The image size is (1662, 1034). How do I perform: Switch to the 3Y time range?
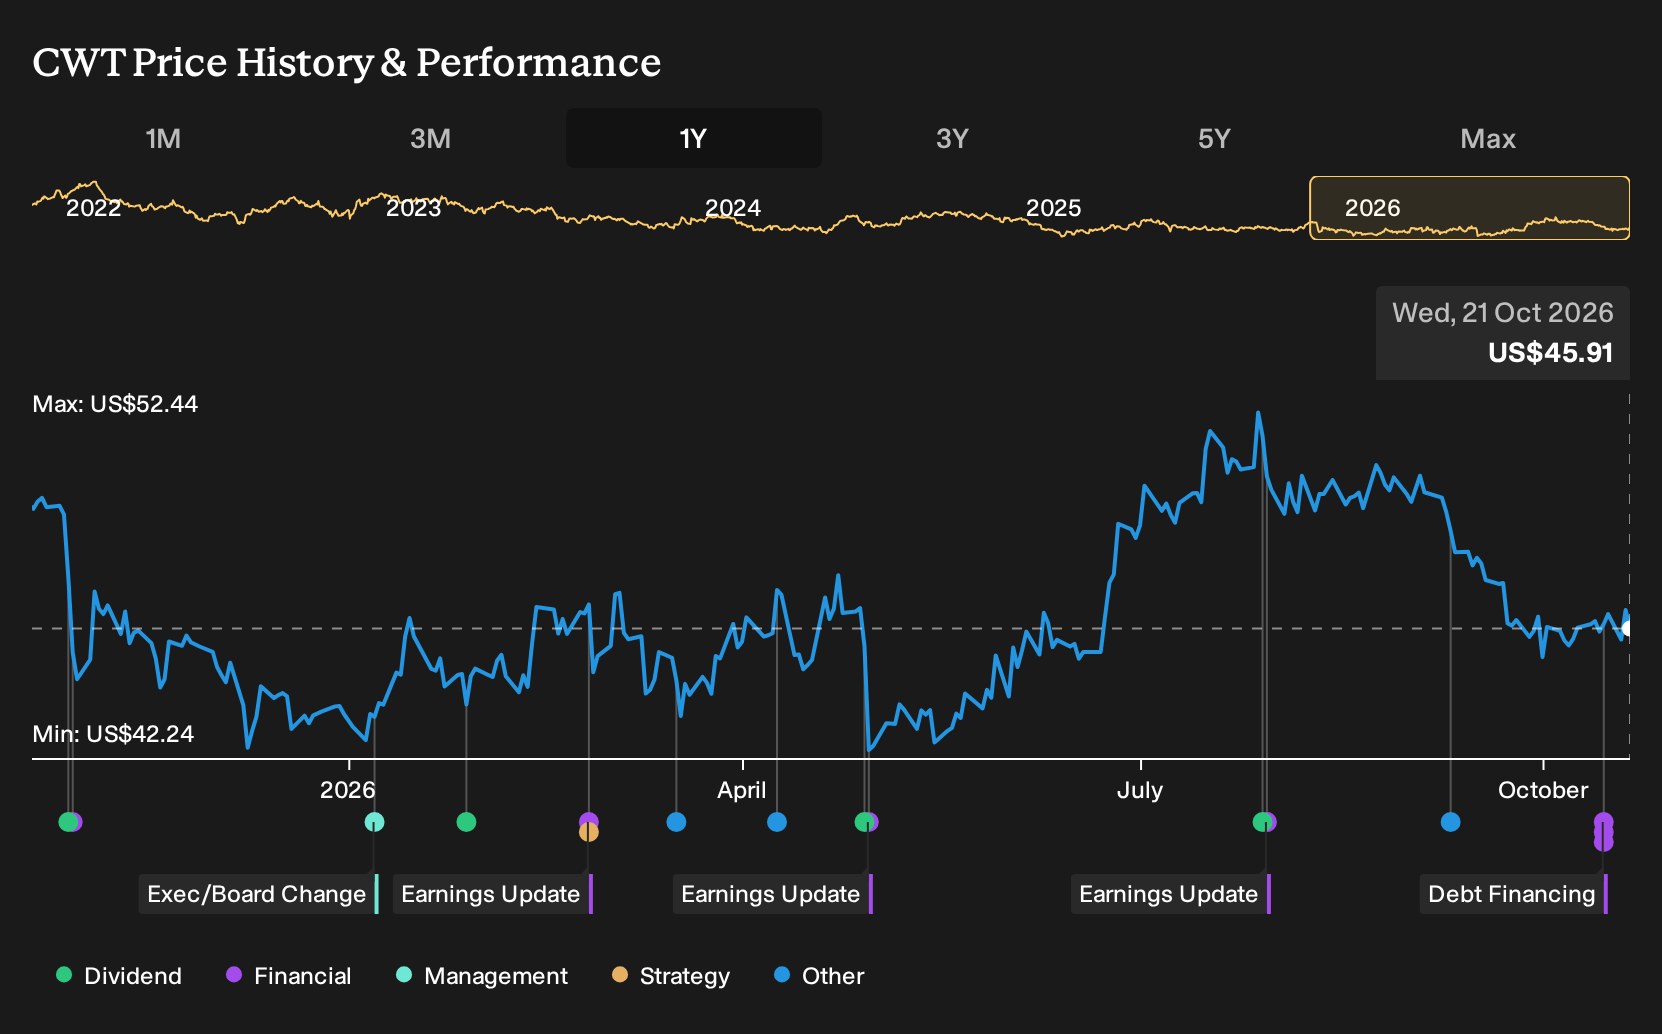coord(952,138)
